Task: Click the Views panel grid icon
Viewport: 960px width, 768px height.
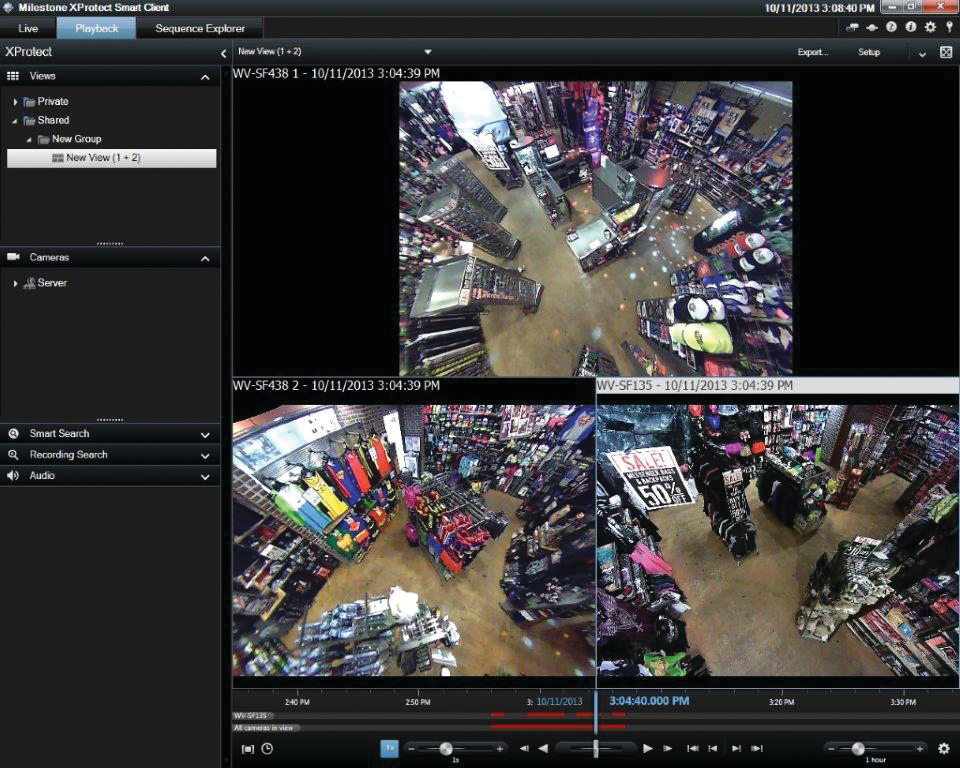Action: click(14, 75)
